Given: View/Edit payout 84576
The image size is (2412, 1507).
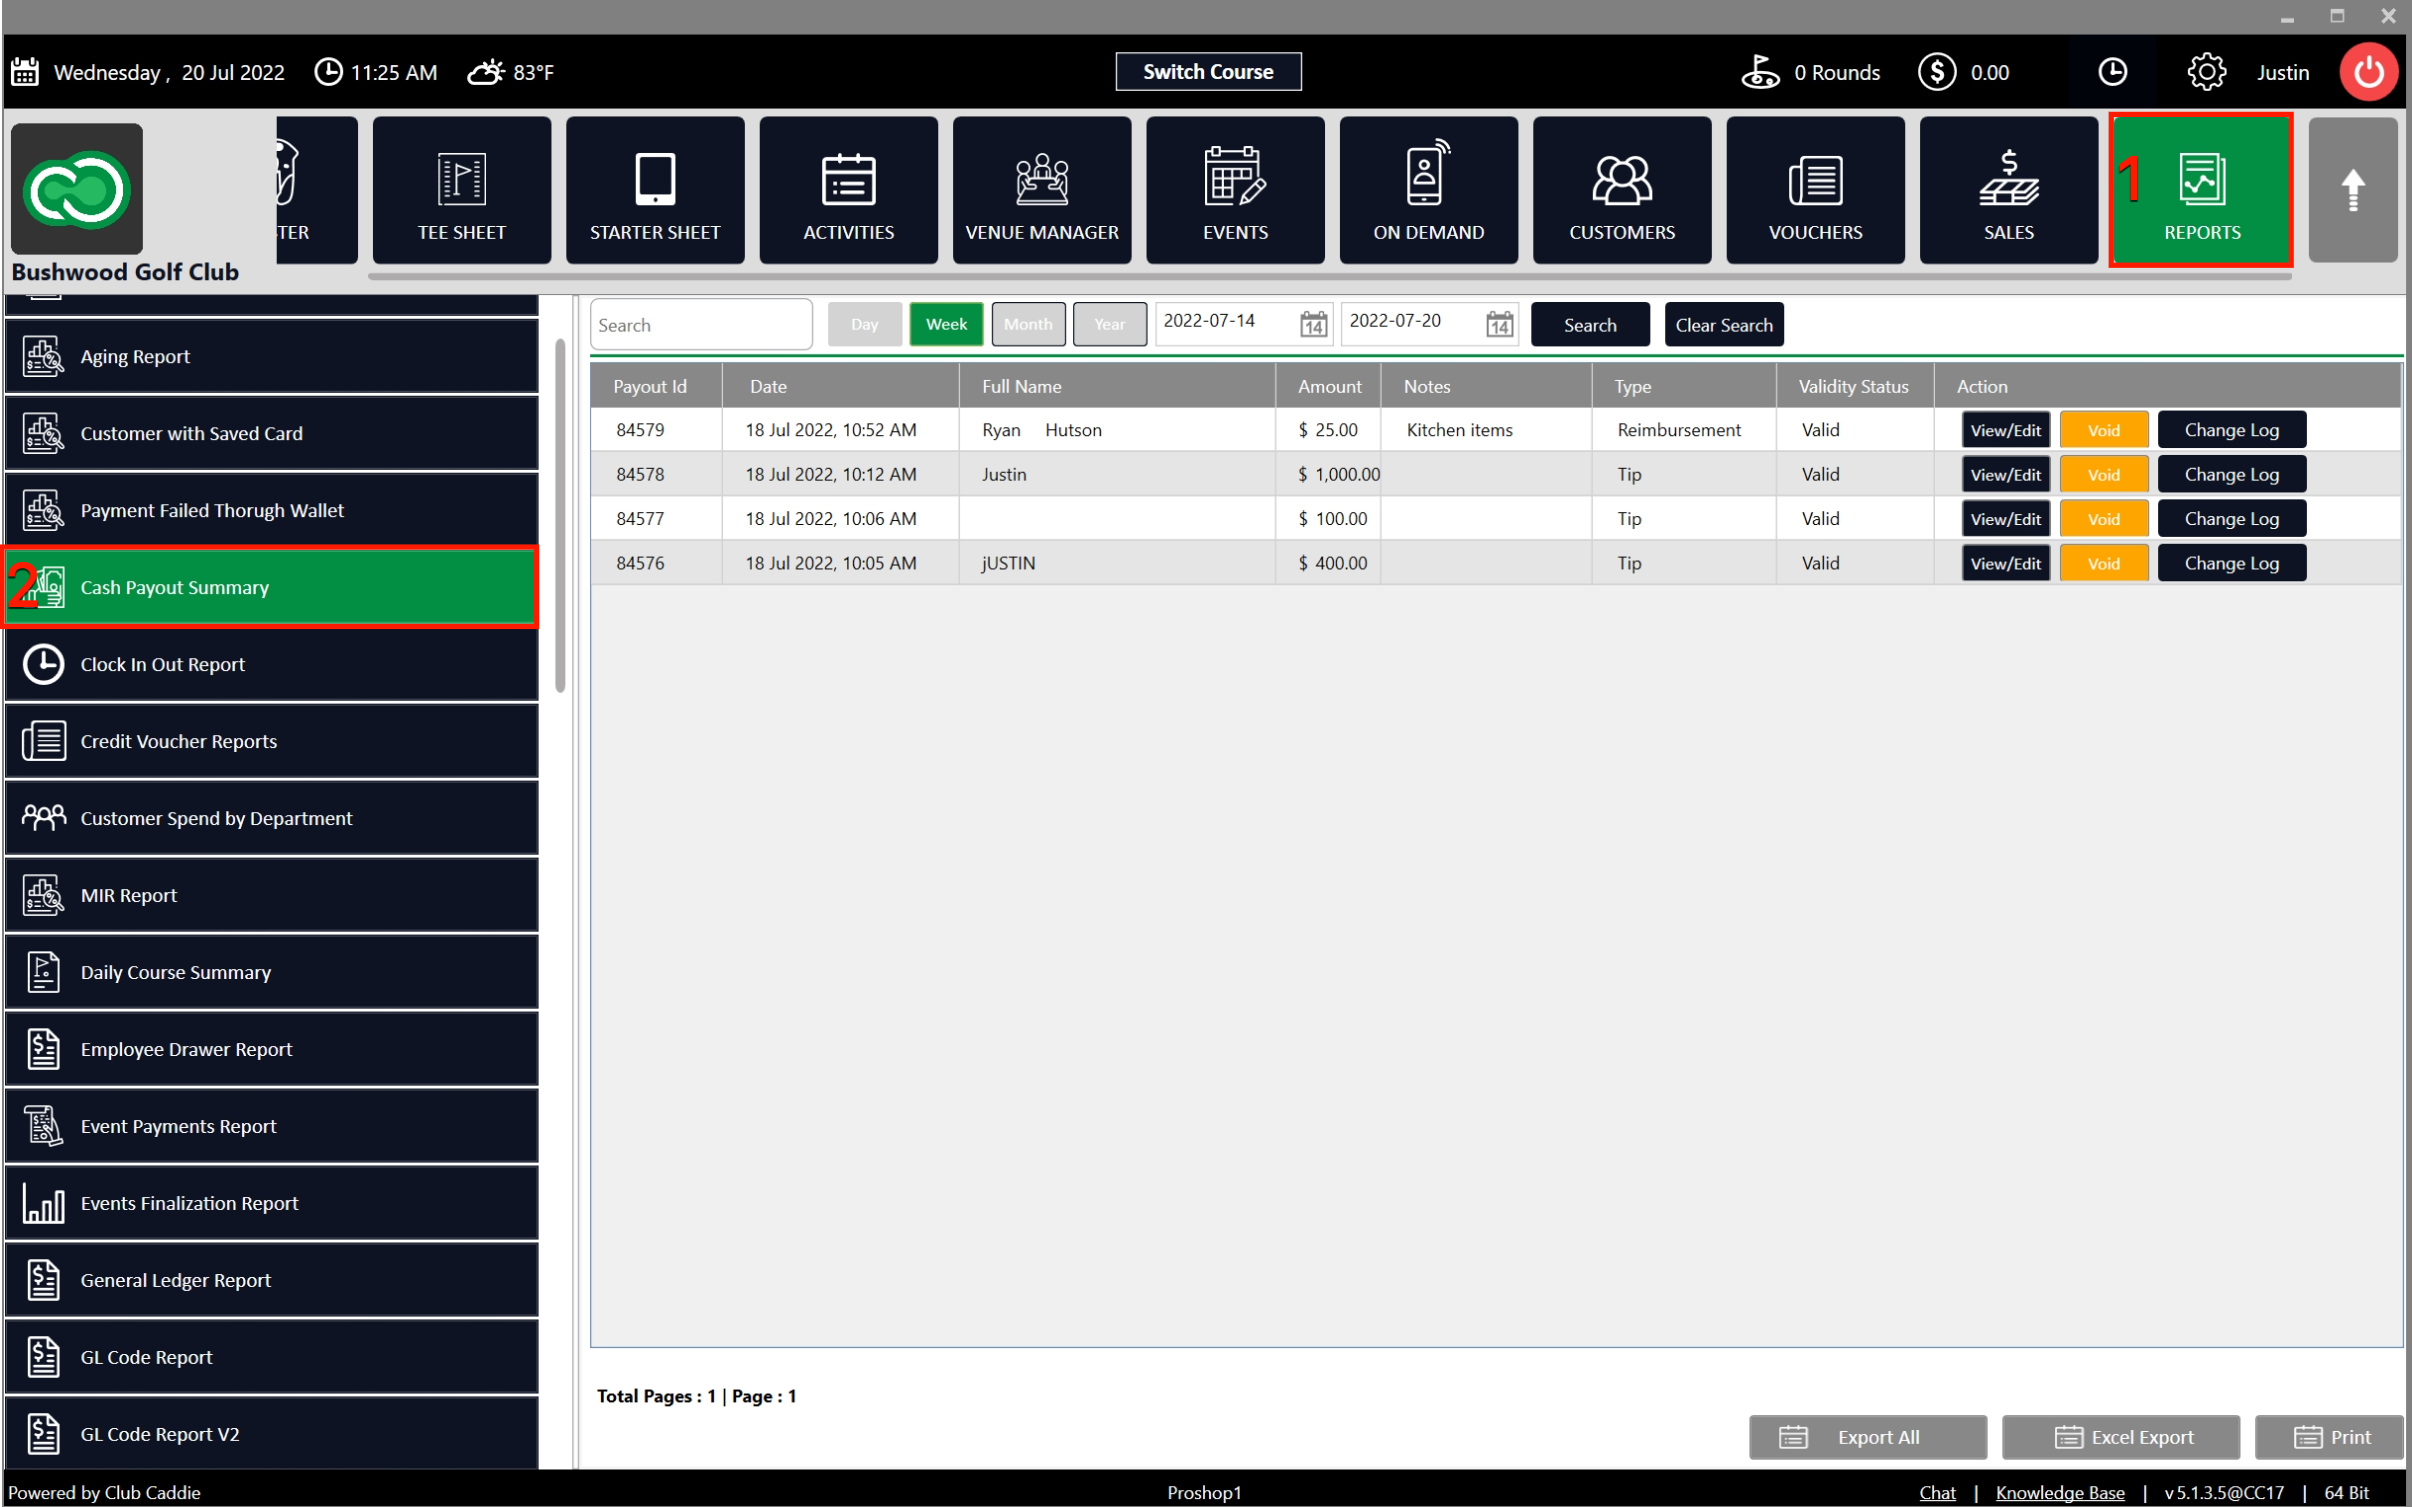Looking at the screenshot, I should tap(2005, 564).
